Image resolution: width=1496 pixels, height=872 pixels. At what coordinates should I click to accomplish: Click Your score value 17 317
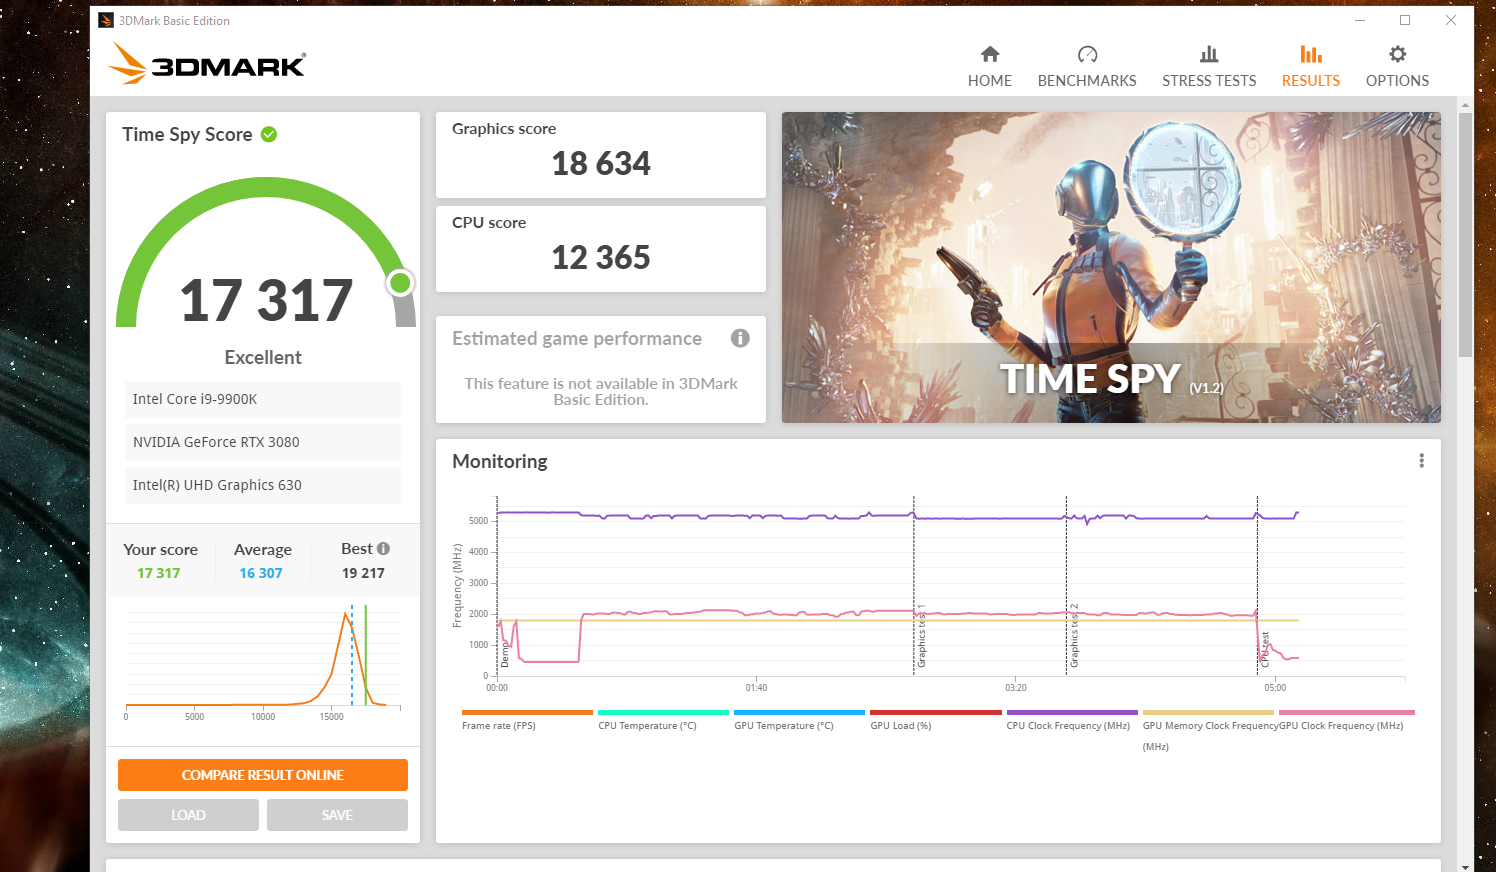click(159, 573)
